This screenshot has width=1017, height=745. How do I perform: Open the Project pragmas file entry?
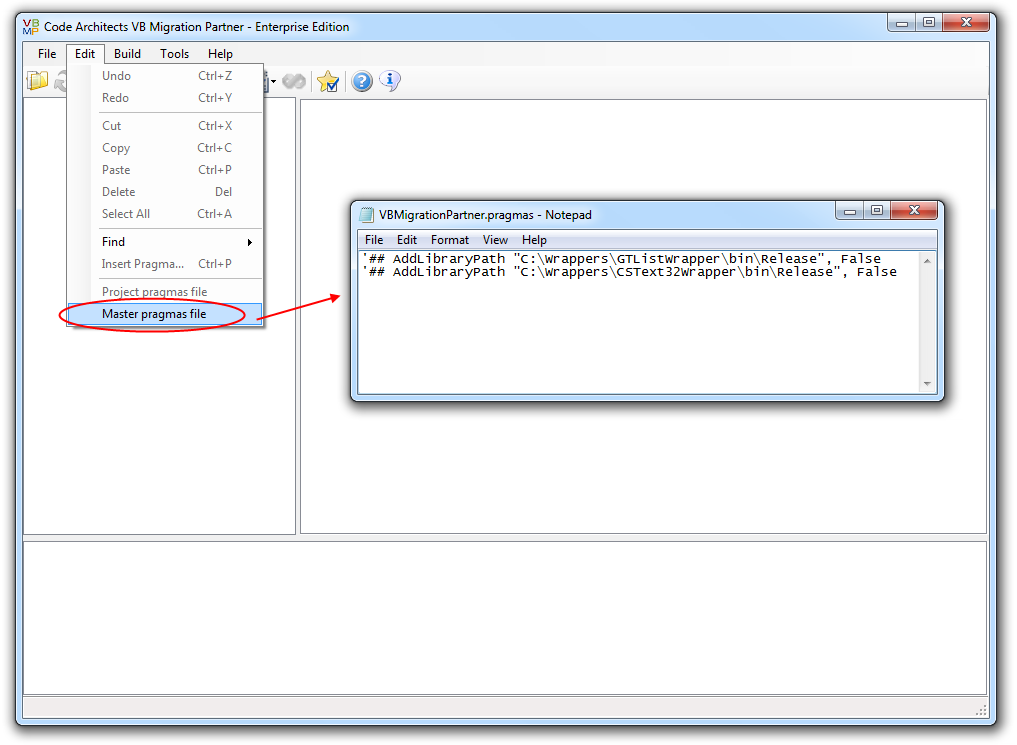(x=165, y=292)
